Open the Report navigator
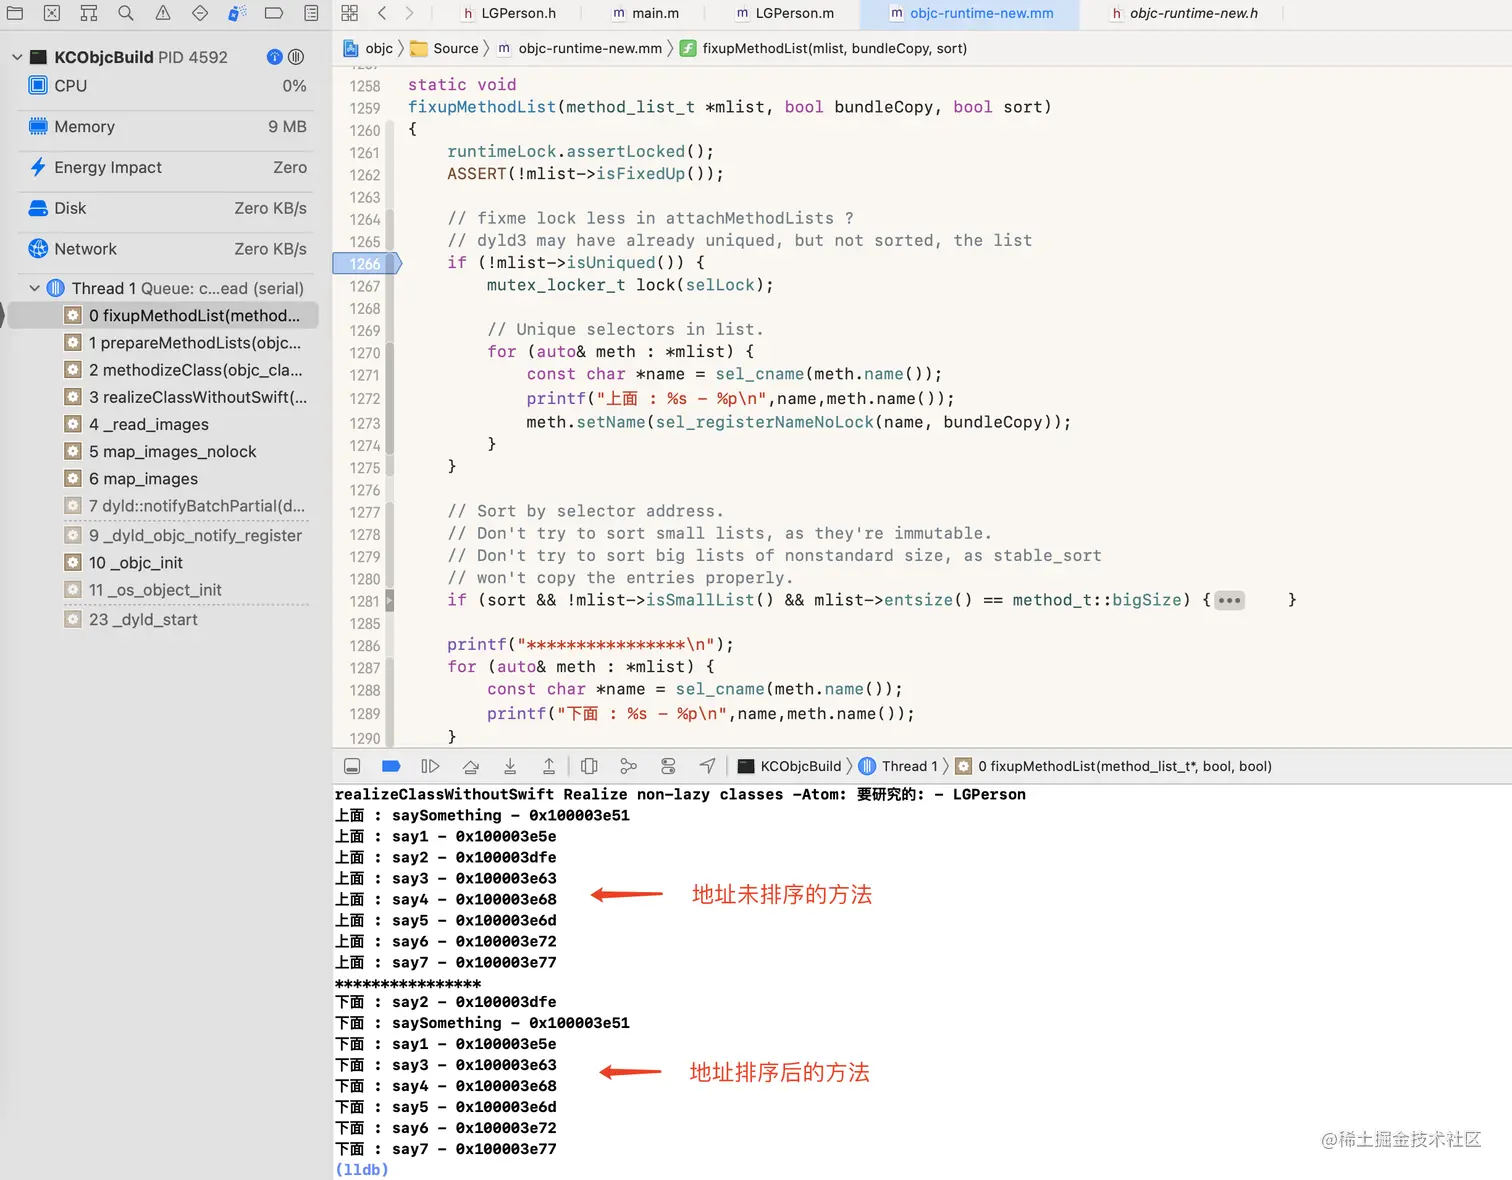 [x=311, y=13]
